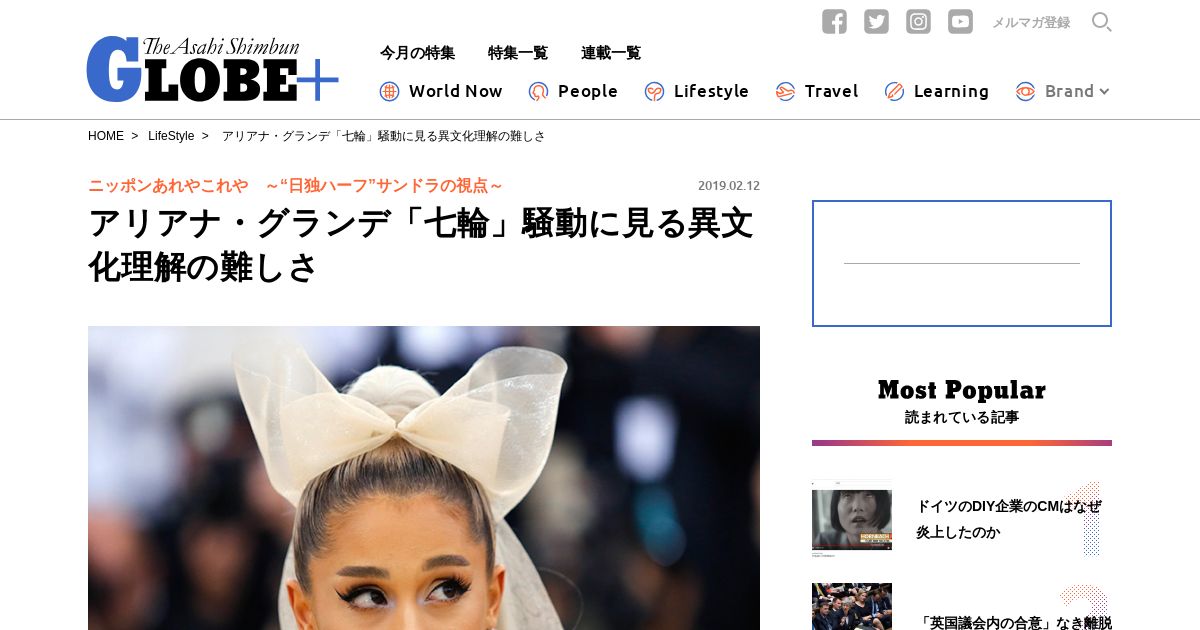Image resolution: width=1200 pixels, height=630 pixels.
Task: Click the main article hero photo
Action: click(x=424, y=478)
